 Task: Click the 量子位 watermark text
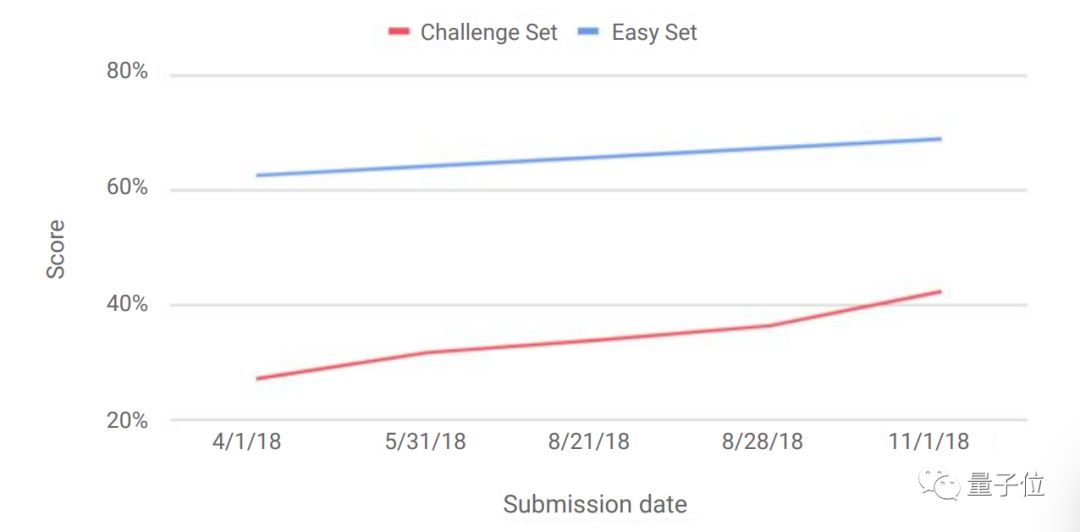(1006, 486)
